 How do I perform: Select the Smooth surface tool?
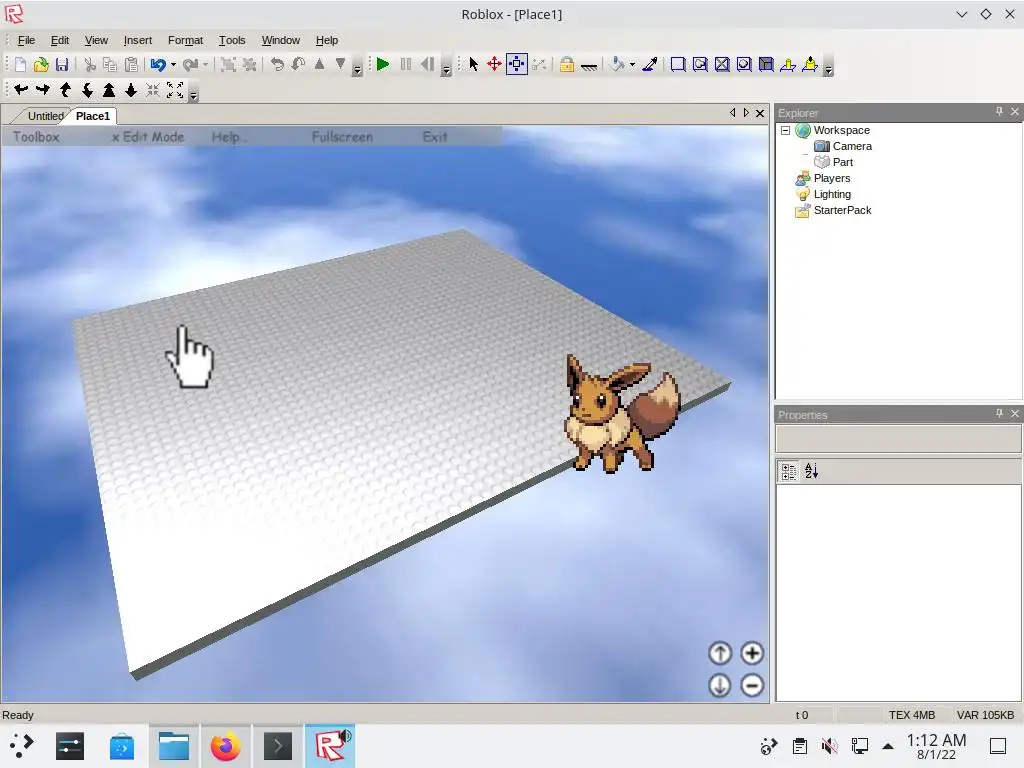click(678, 64)
